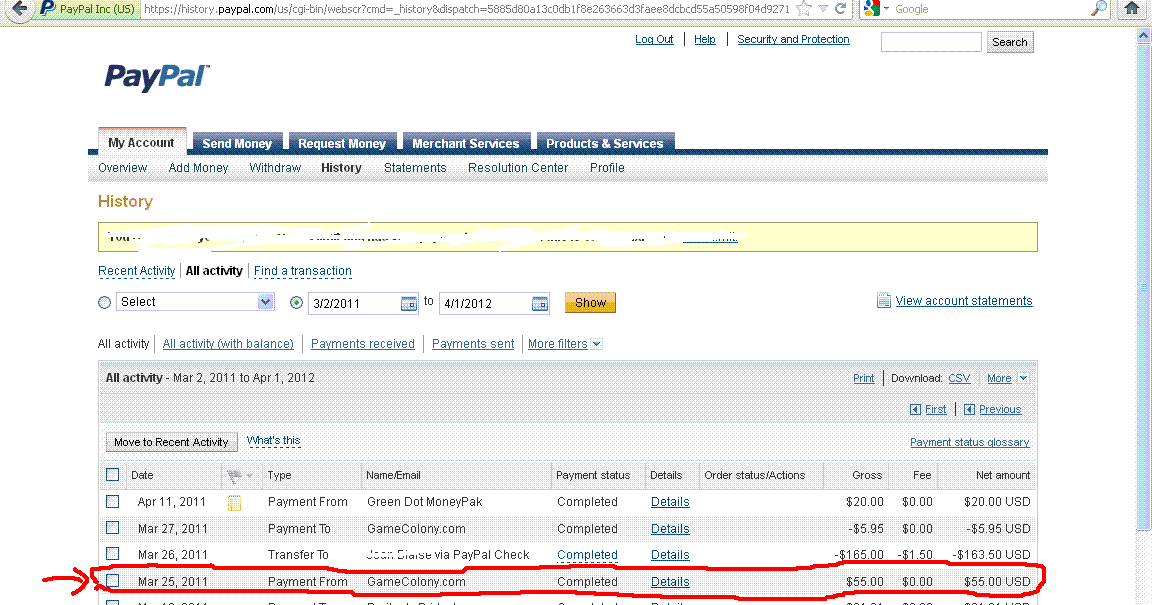The width and height of the screenshot is (1152, 605).
Task: Click the Move to Recent Activity button
Action: pyautogui.click(x=171, y=442)
